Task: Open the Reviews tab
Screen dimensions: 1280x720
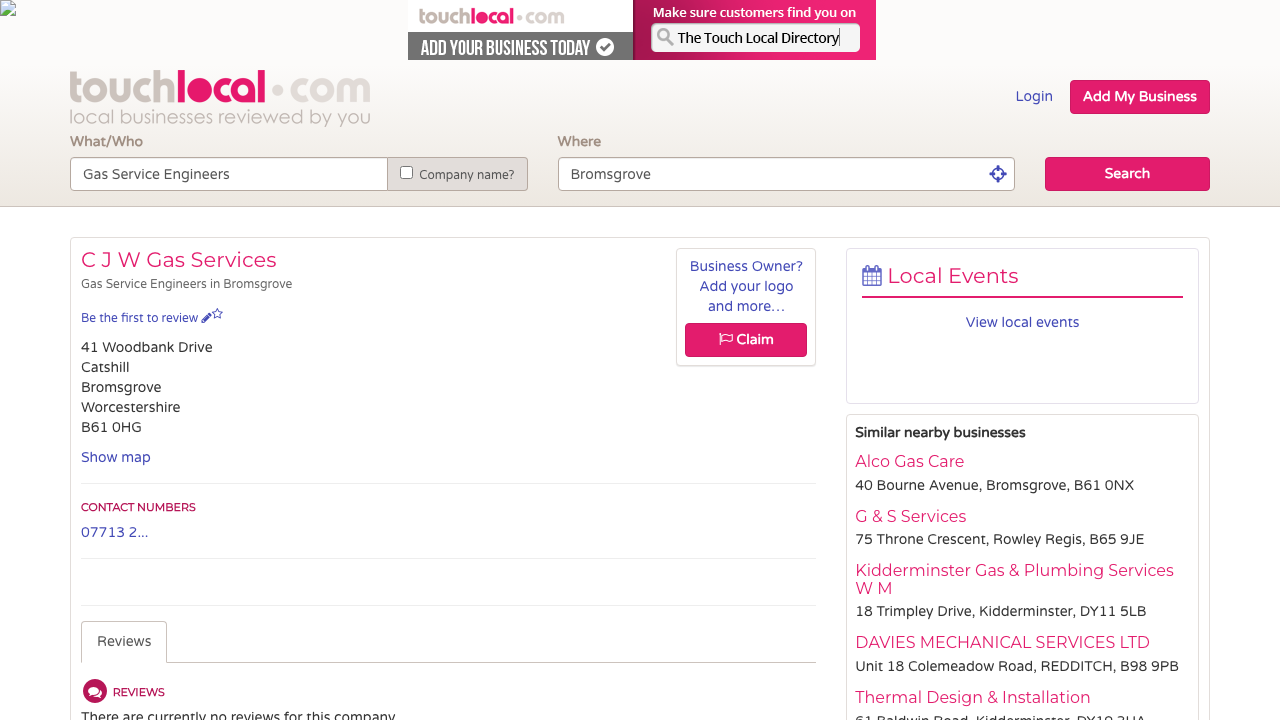Action: (x=124, y=641)
